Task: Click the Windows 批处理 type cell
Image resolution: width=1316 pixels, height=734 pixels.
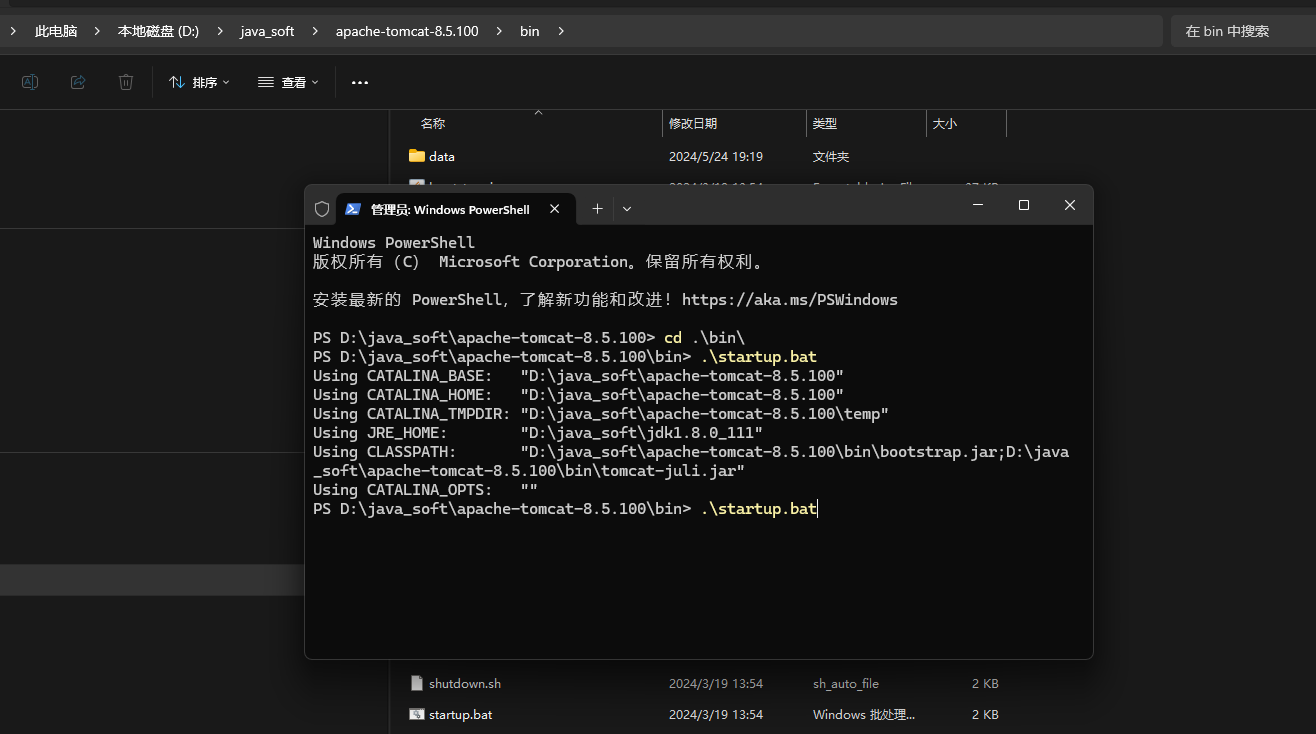Action: (x=864, y=715)
